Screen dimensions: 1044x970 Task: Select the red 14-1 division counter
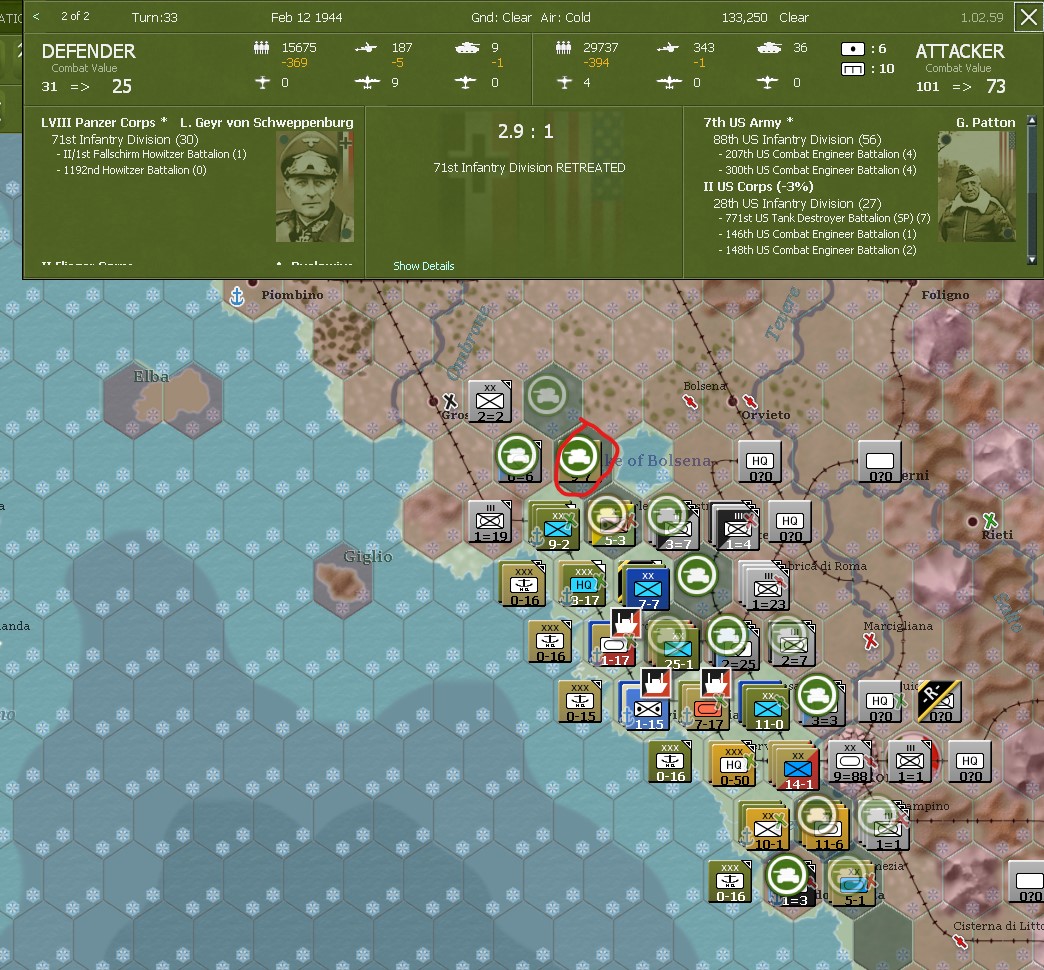coord(796,768)
